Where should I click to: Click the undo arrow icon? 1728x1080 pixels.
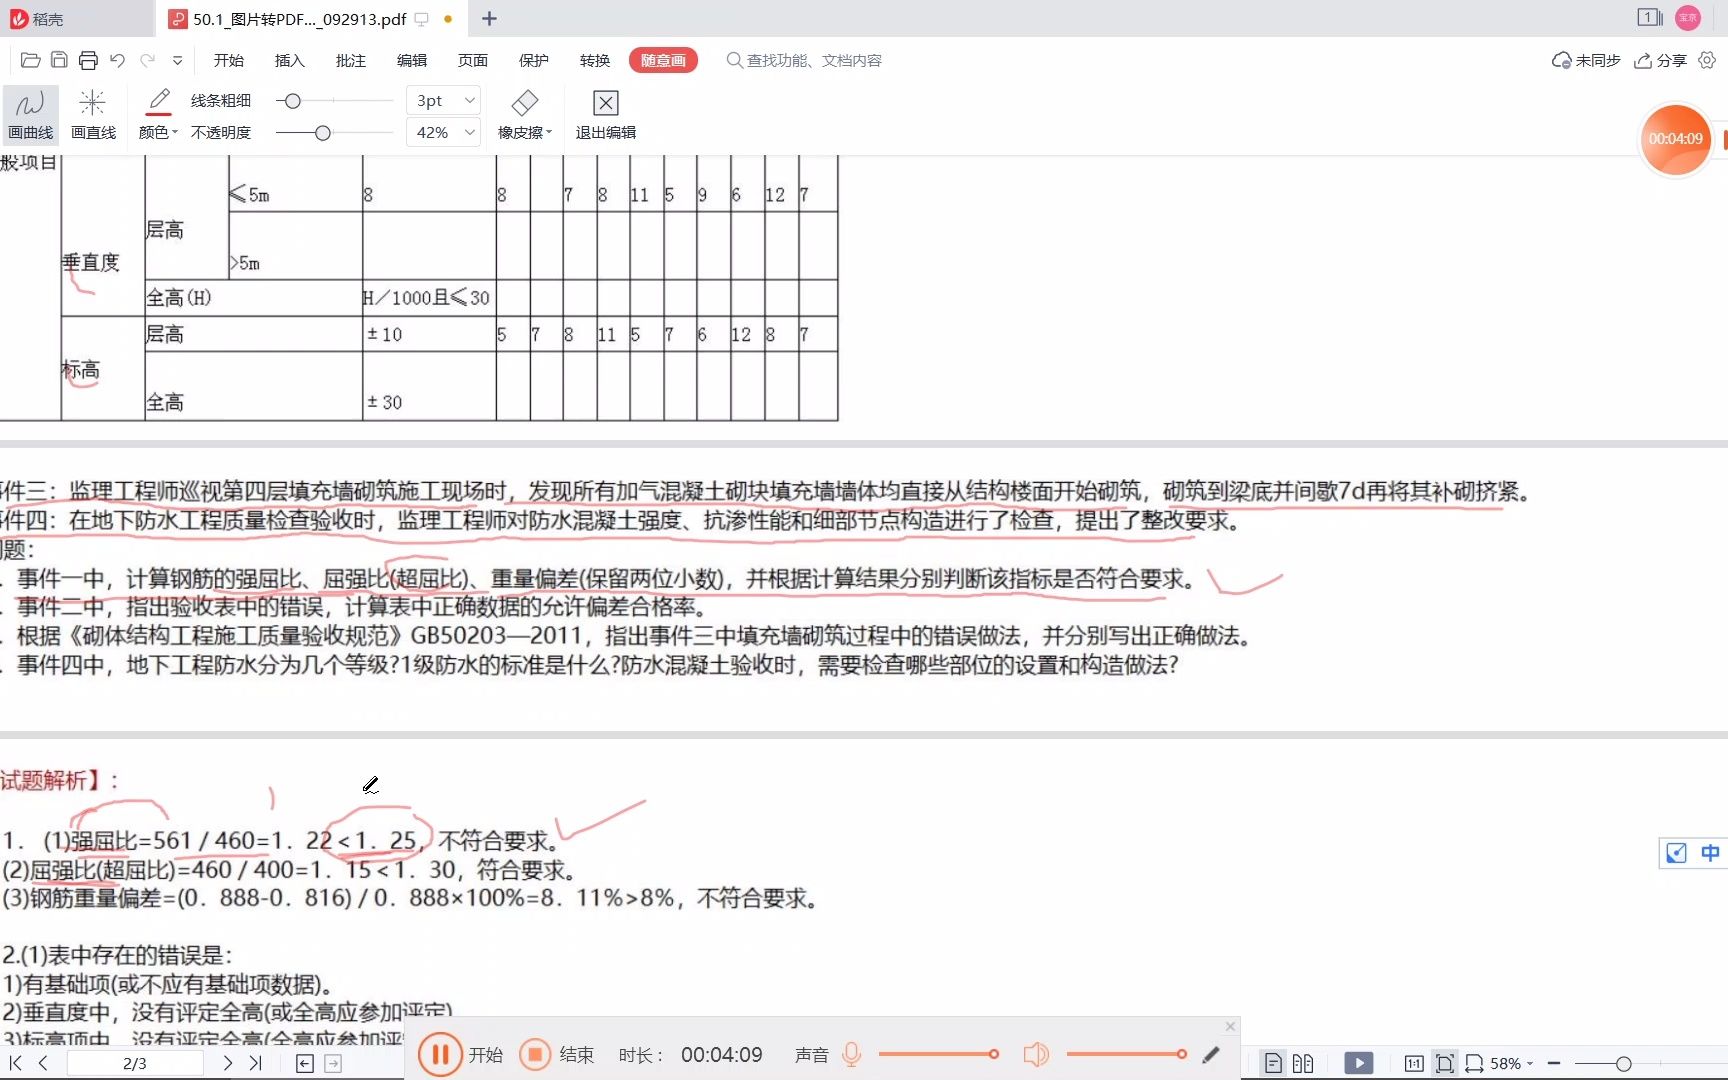117,60
